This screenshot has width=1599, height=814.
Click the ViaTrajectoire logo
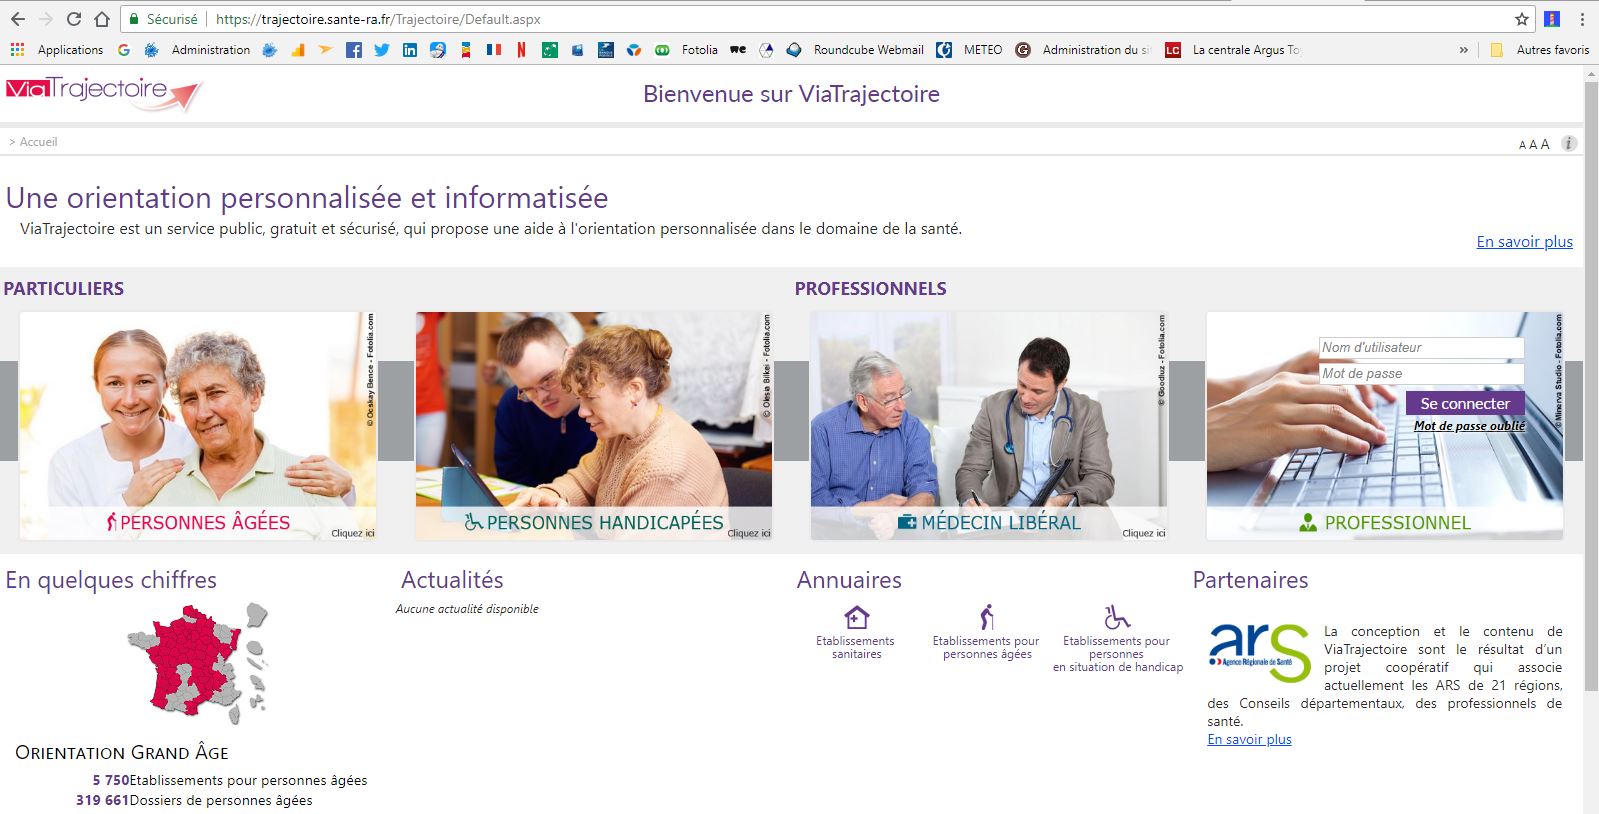(104, 94)
